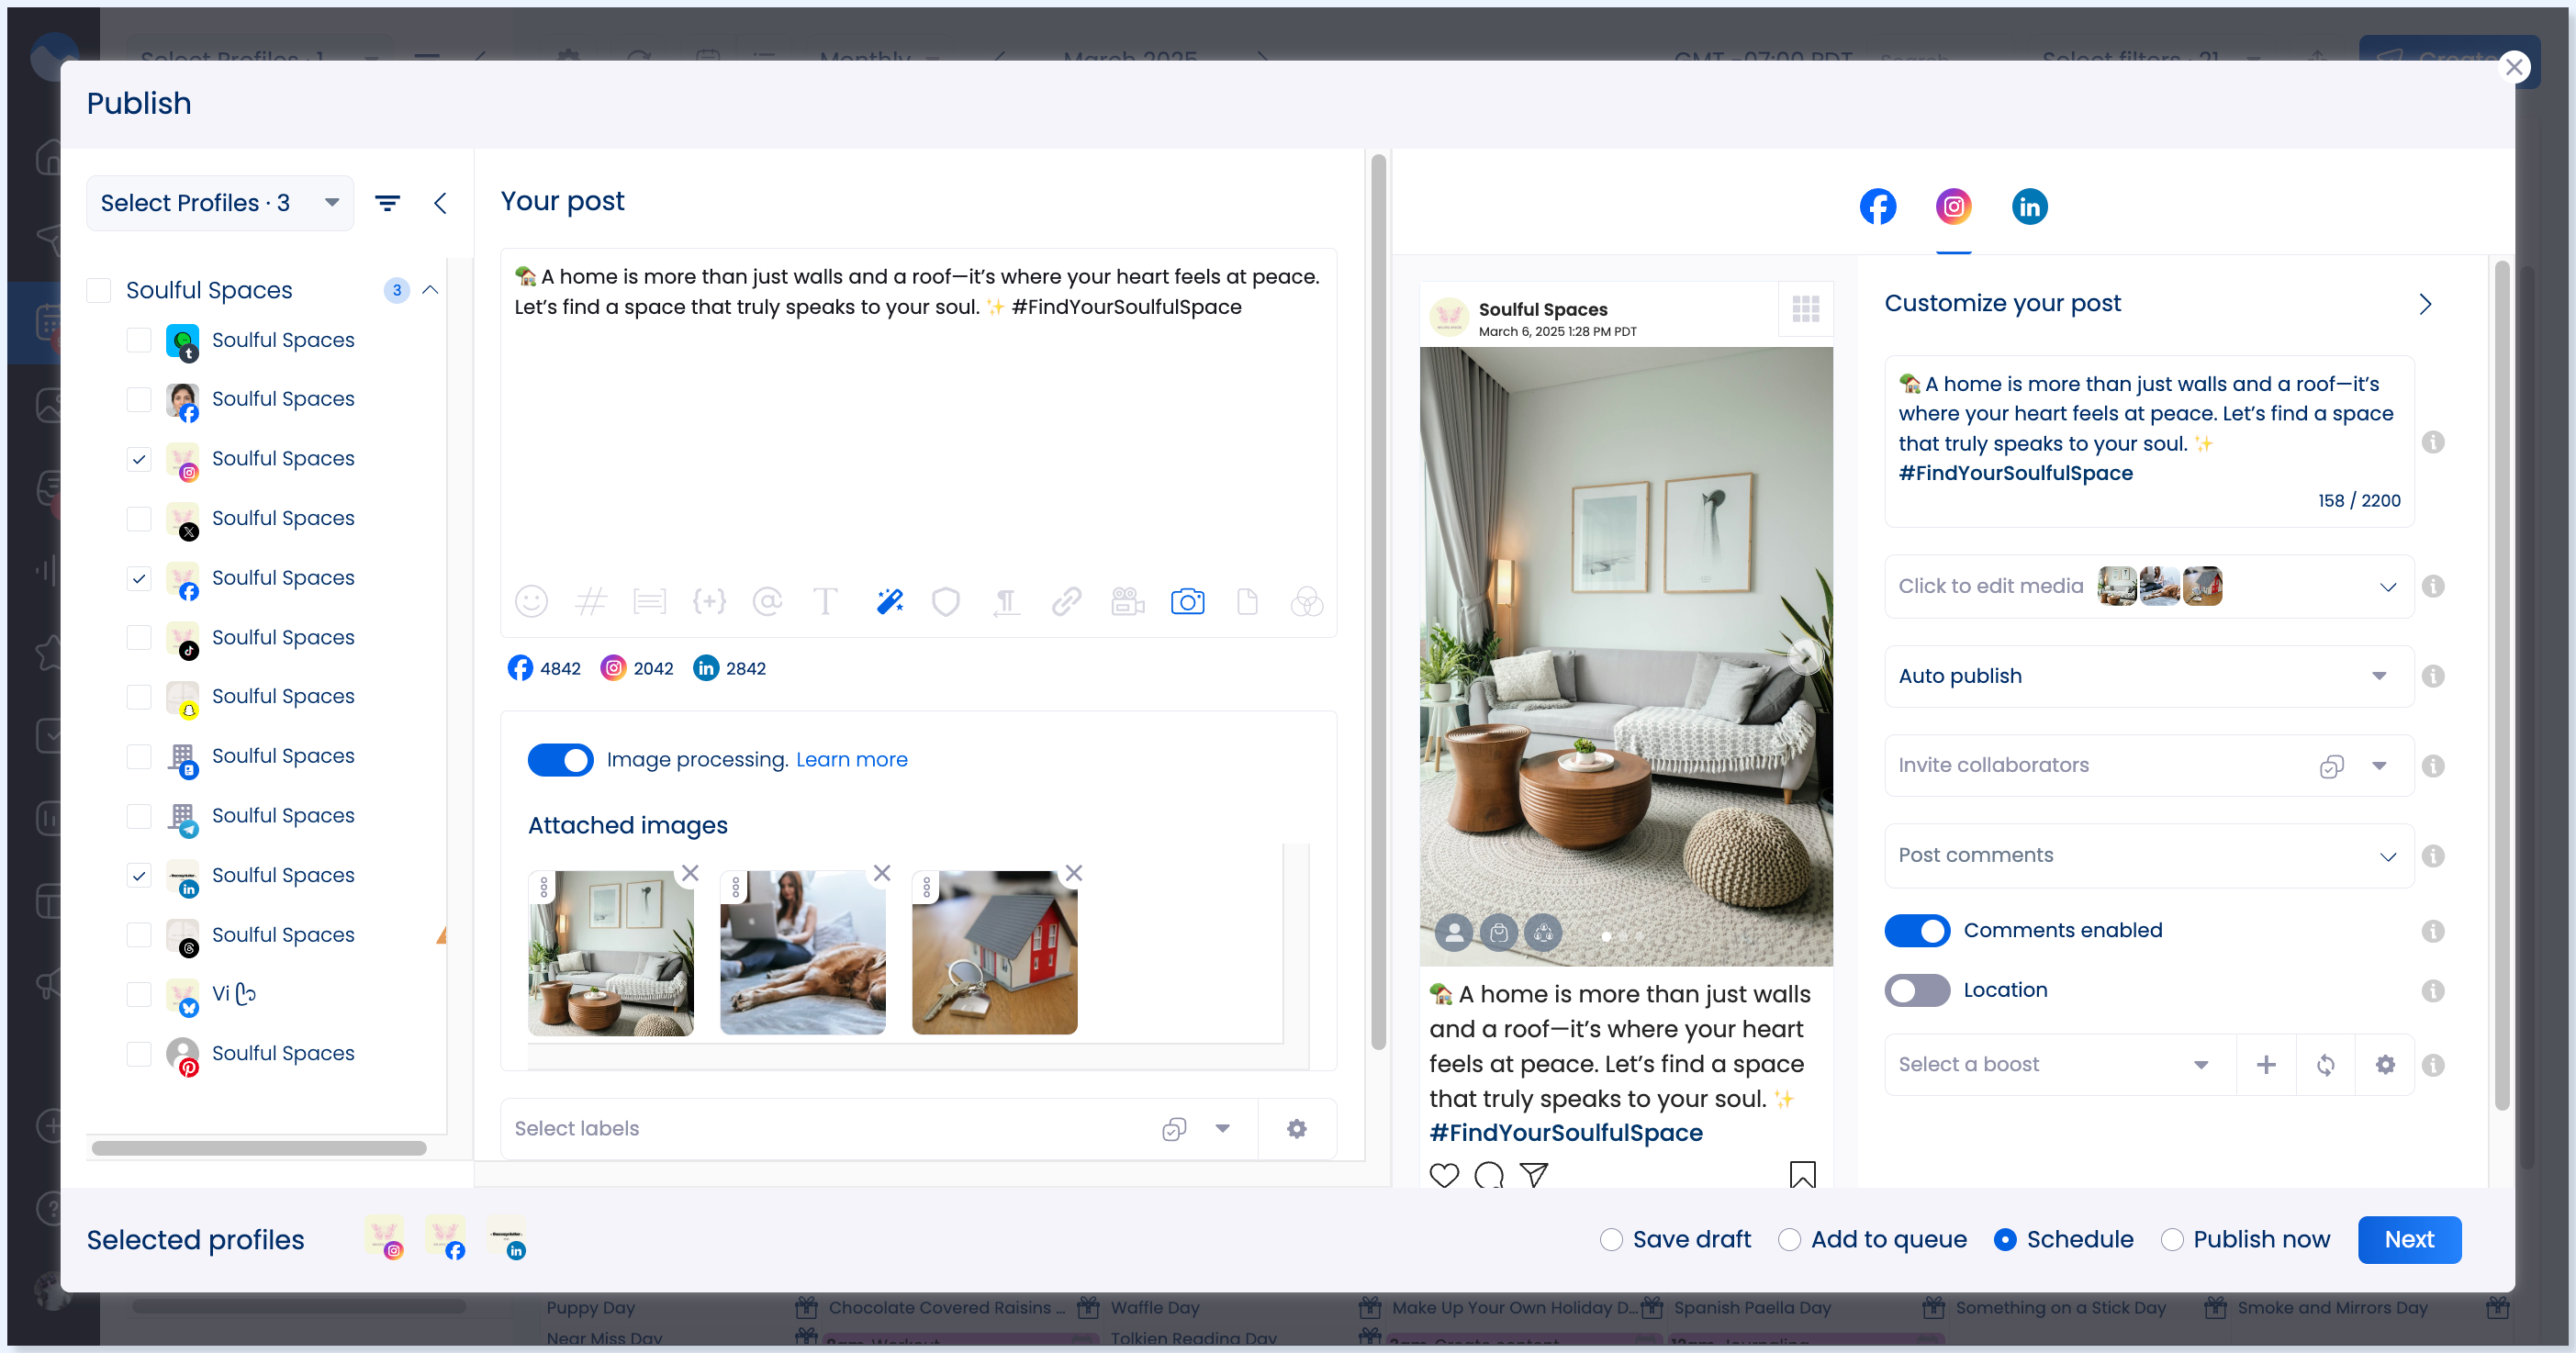The image size is (2576, 1353).
Task: Uncheck the LinkedIn Soulful Spaces profile
Action: [139, 876]
